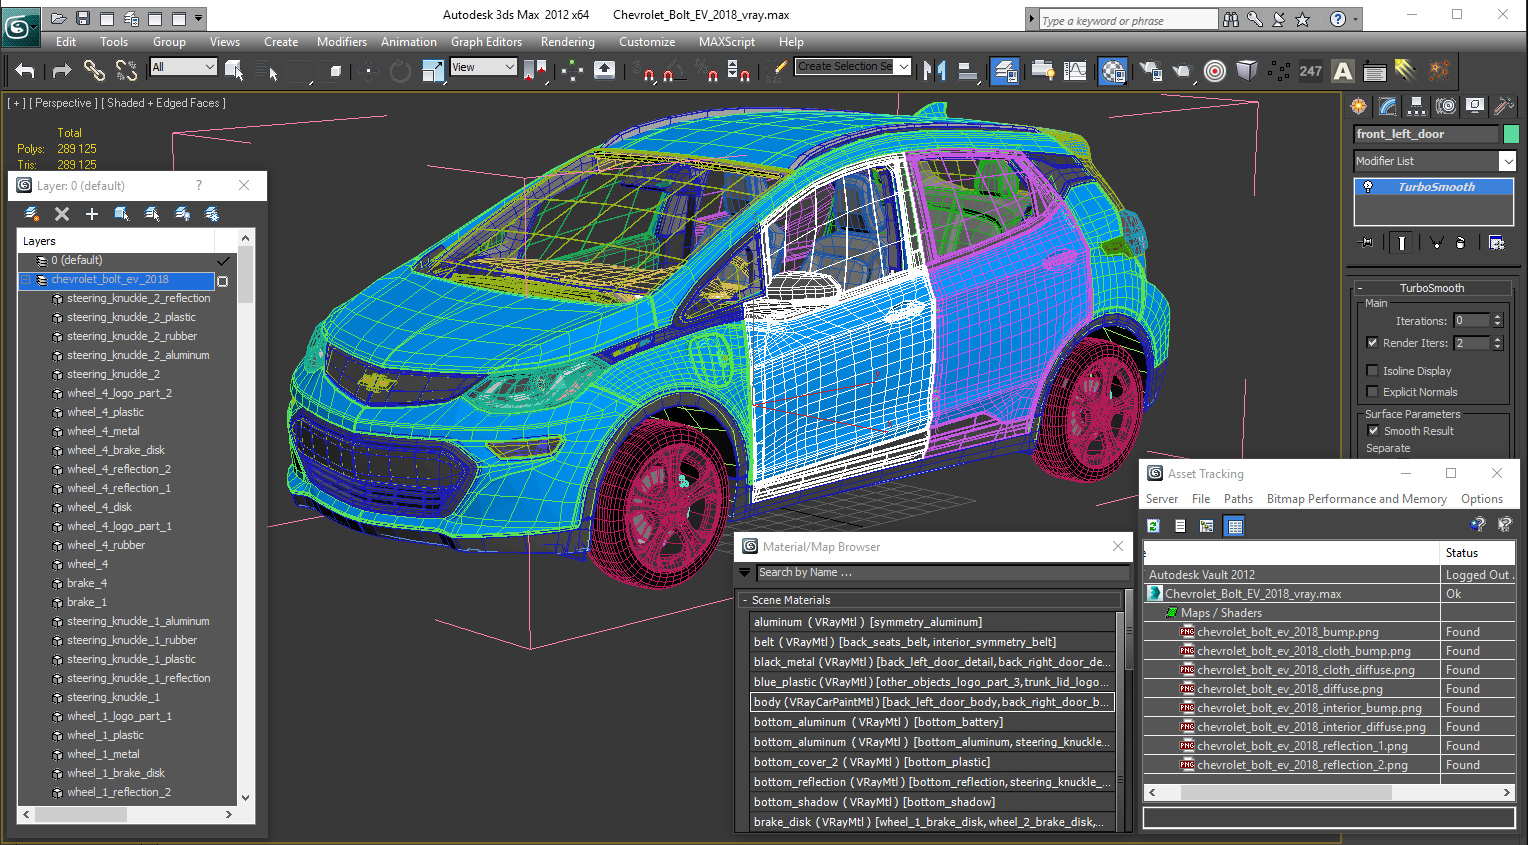The height and width of the screenshot is (845, 1528).
Task: Toggle TurboSmooth modifier lightbulb on/off
Action: pos(1368,187)
